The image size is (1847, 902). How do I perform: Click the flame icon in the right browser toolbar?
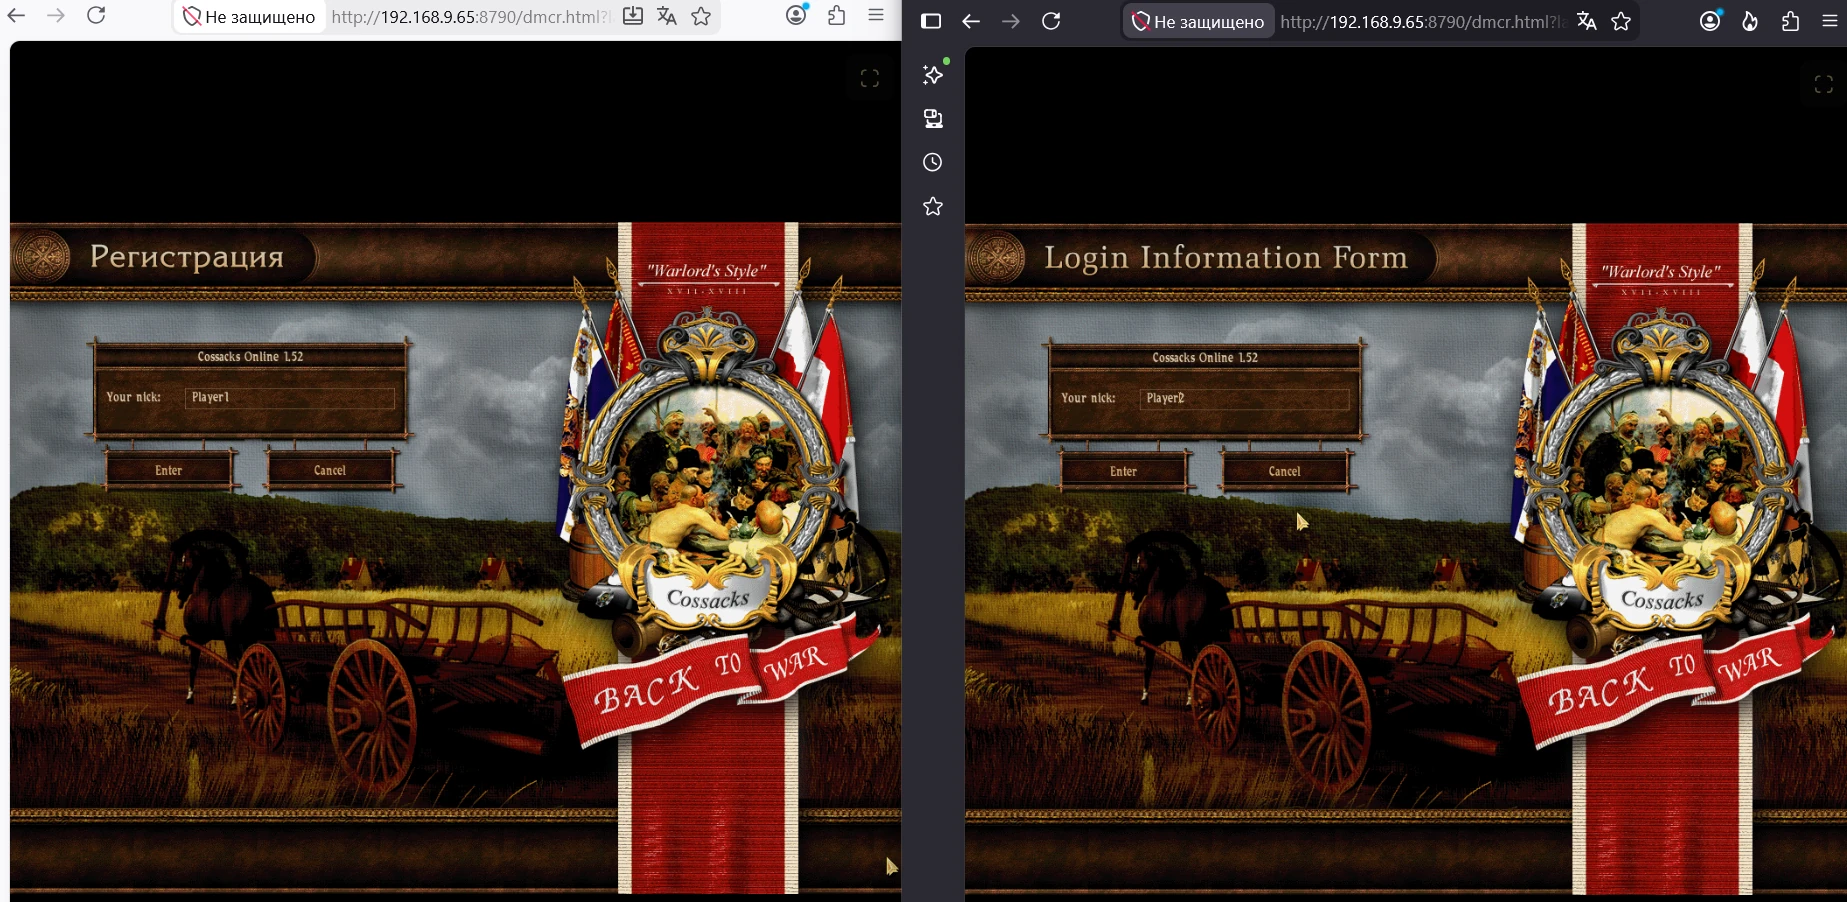(x=1750, y=21)
